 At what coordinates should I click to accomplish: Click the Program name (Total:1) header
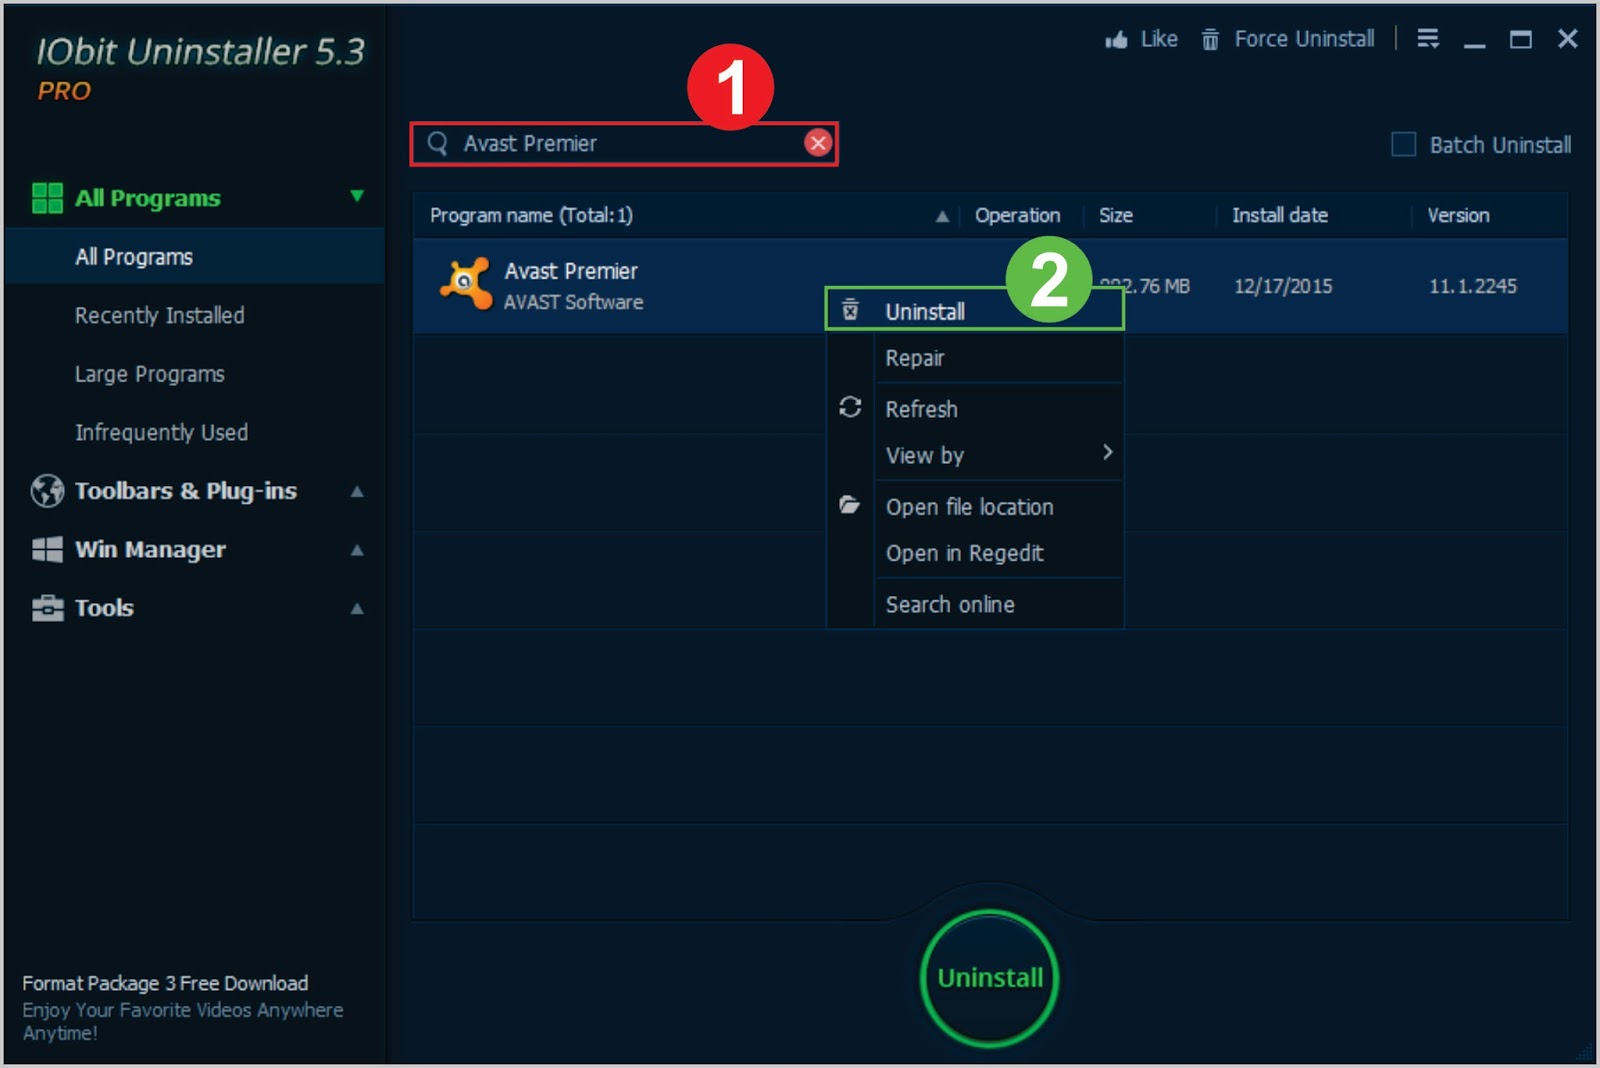coord(531,215)
